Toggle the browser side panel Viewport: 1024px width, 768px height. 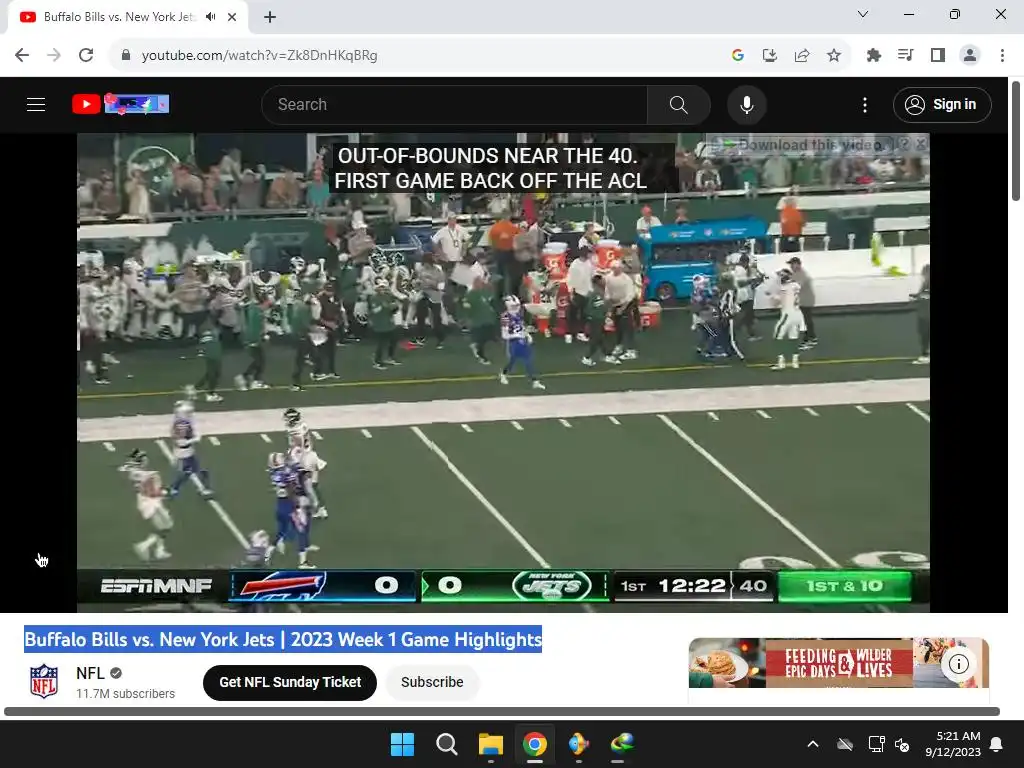coord(938,56)
